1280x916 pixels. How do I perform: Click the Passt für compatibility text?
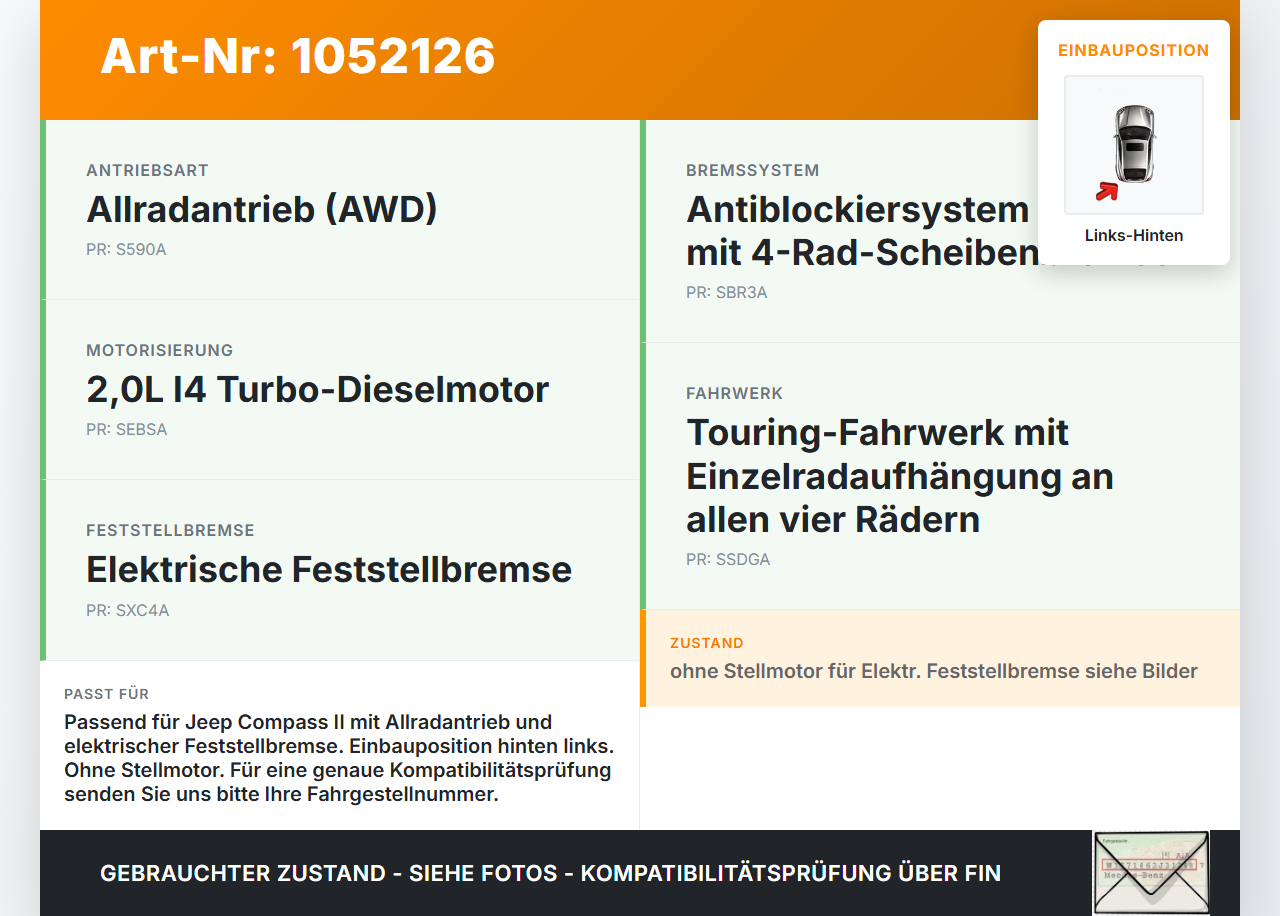pyautogui.click(x=339, y=758)
